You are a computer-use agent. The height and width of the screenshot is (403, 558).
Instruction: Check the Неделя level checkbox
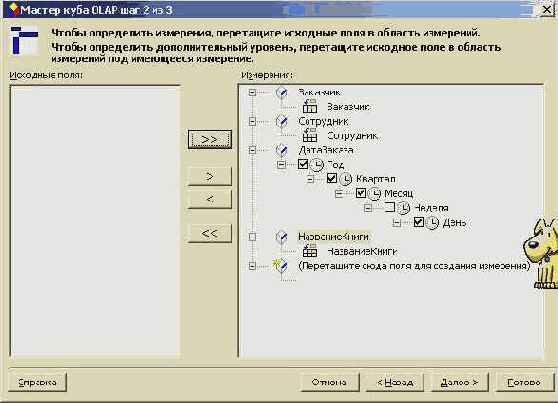pos(390,207)
